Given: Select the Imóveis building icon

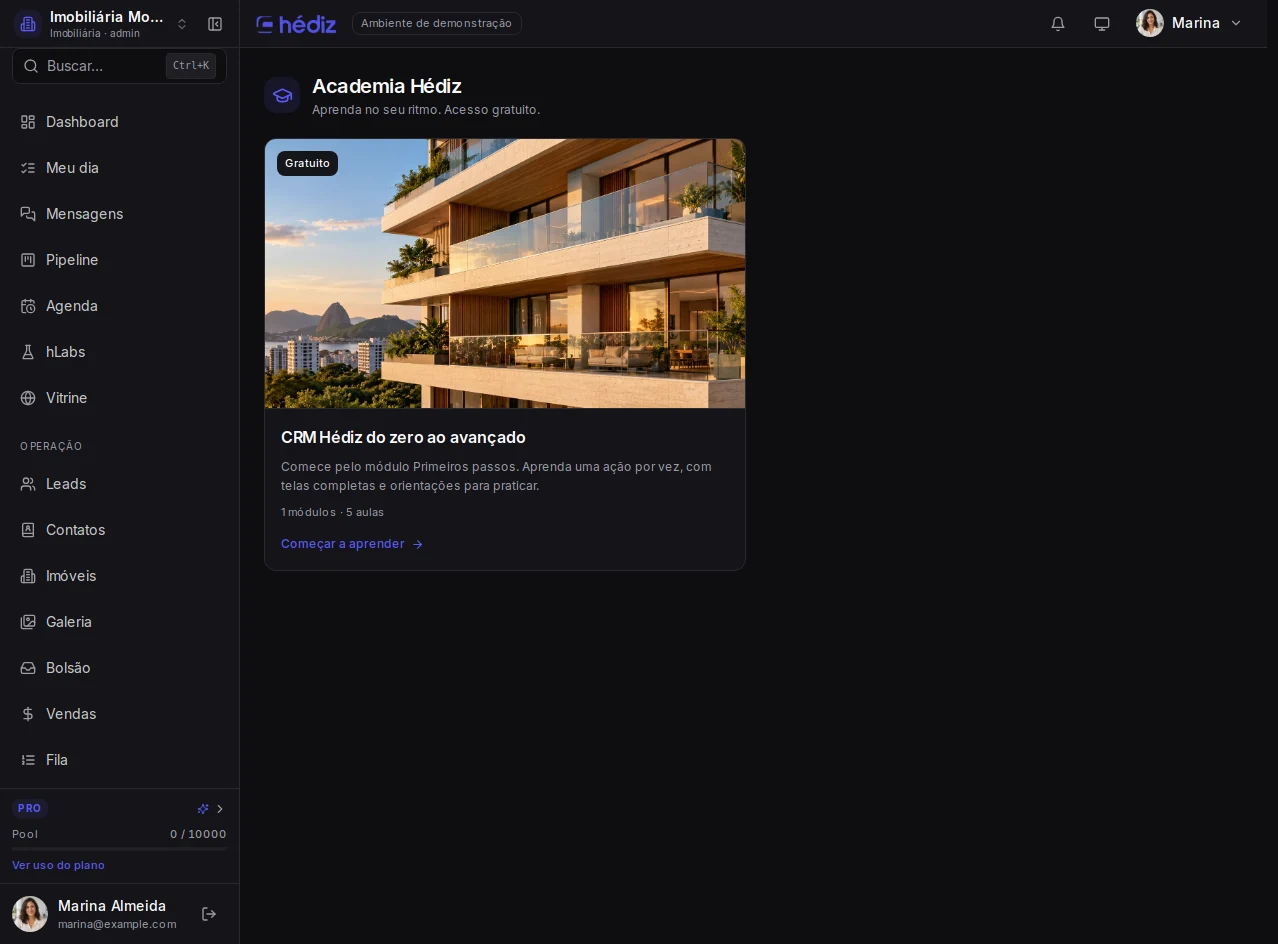Looking at the screenshot, I should click(28, 576).
